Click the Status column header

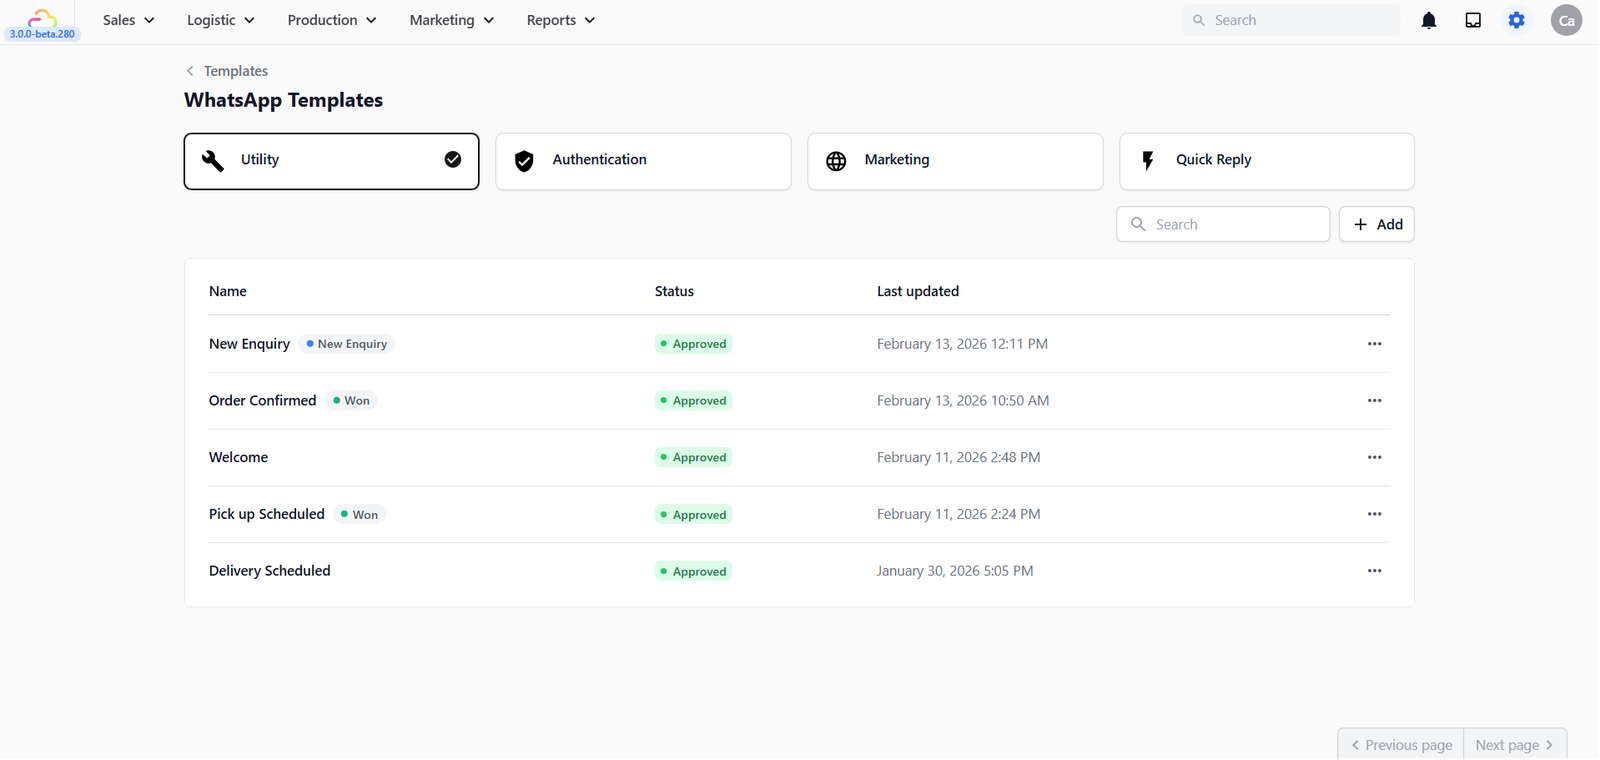[x=674, y=291]
